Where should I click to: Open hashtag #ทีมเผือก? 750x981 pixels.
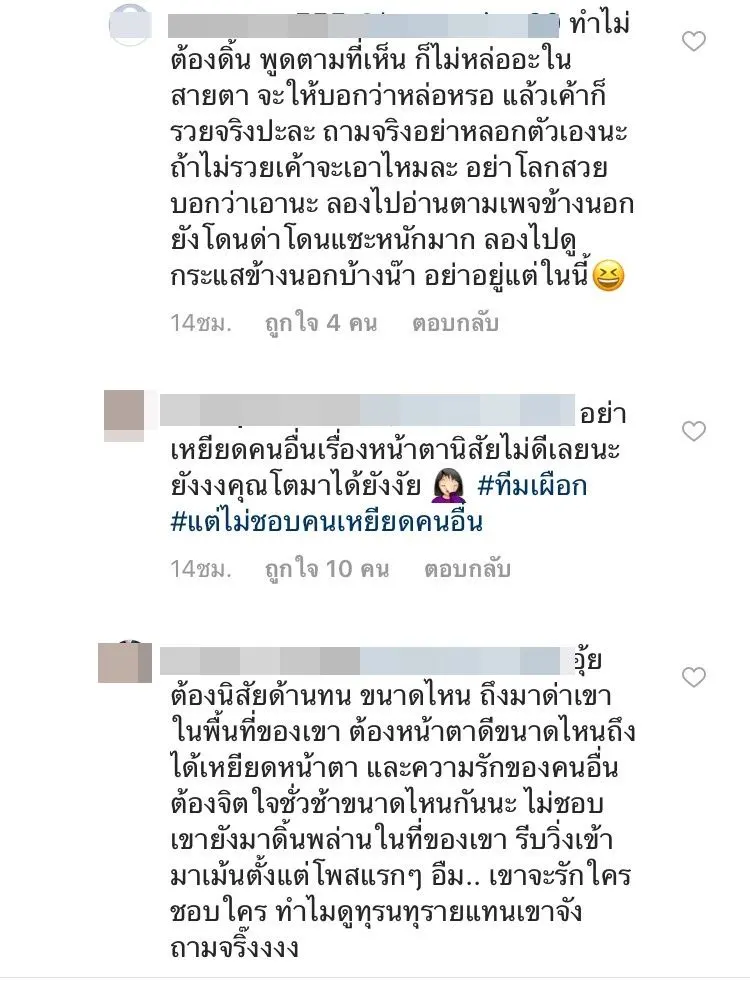pyautogui.click(x=532, y=485)
